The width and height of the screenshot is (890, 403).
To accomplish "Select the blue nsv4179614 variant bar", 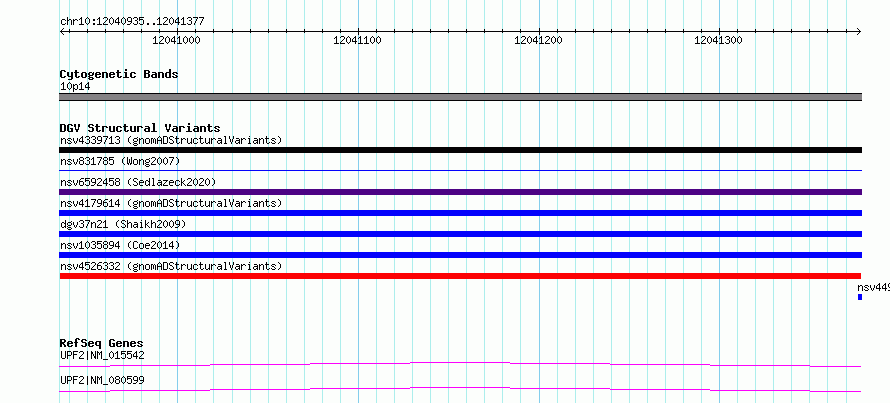I will (461, 213).
